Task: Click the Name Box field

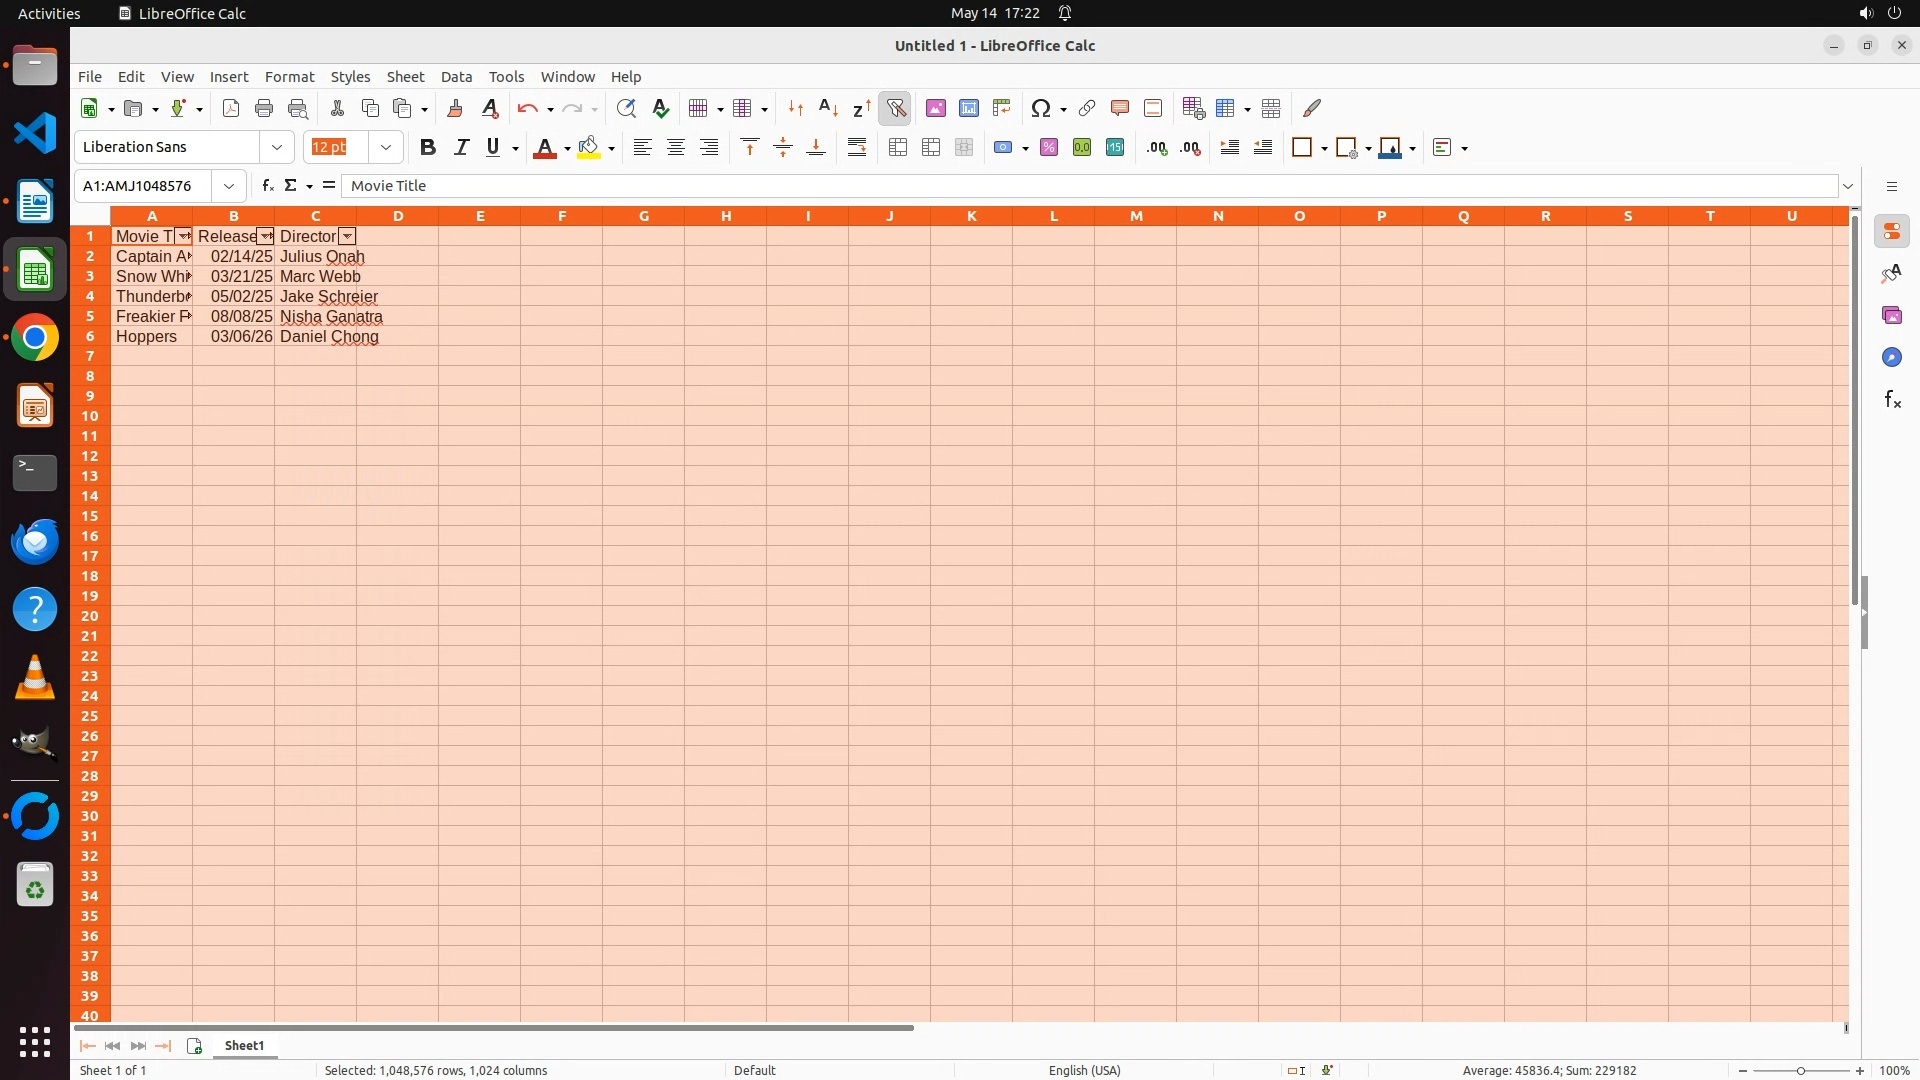Action: coord(143,185)
